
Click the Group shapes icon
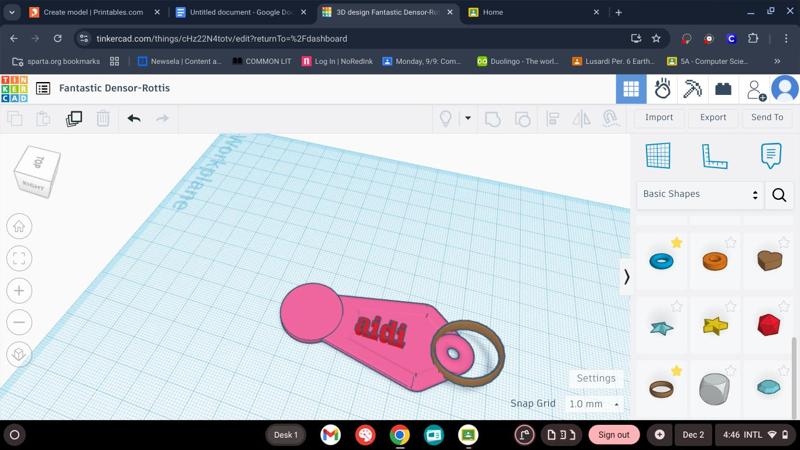pos(492,119)
